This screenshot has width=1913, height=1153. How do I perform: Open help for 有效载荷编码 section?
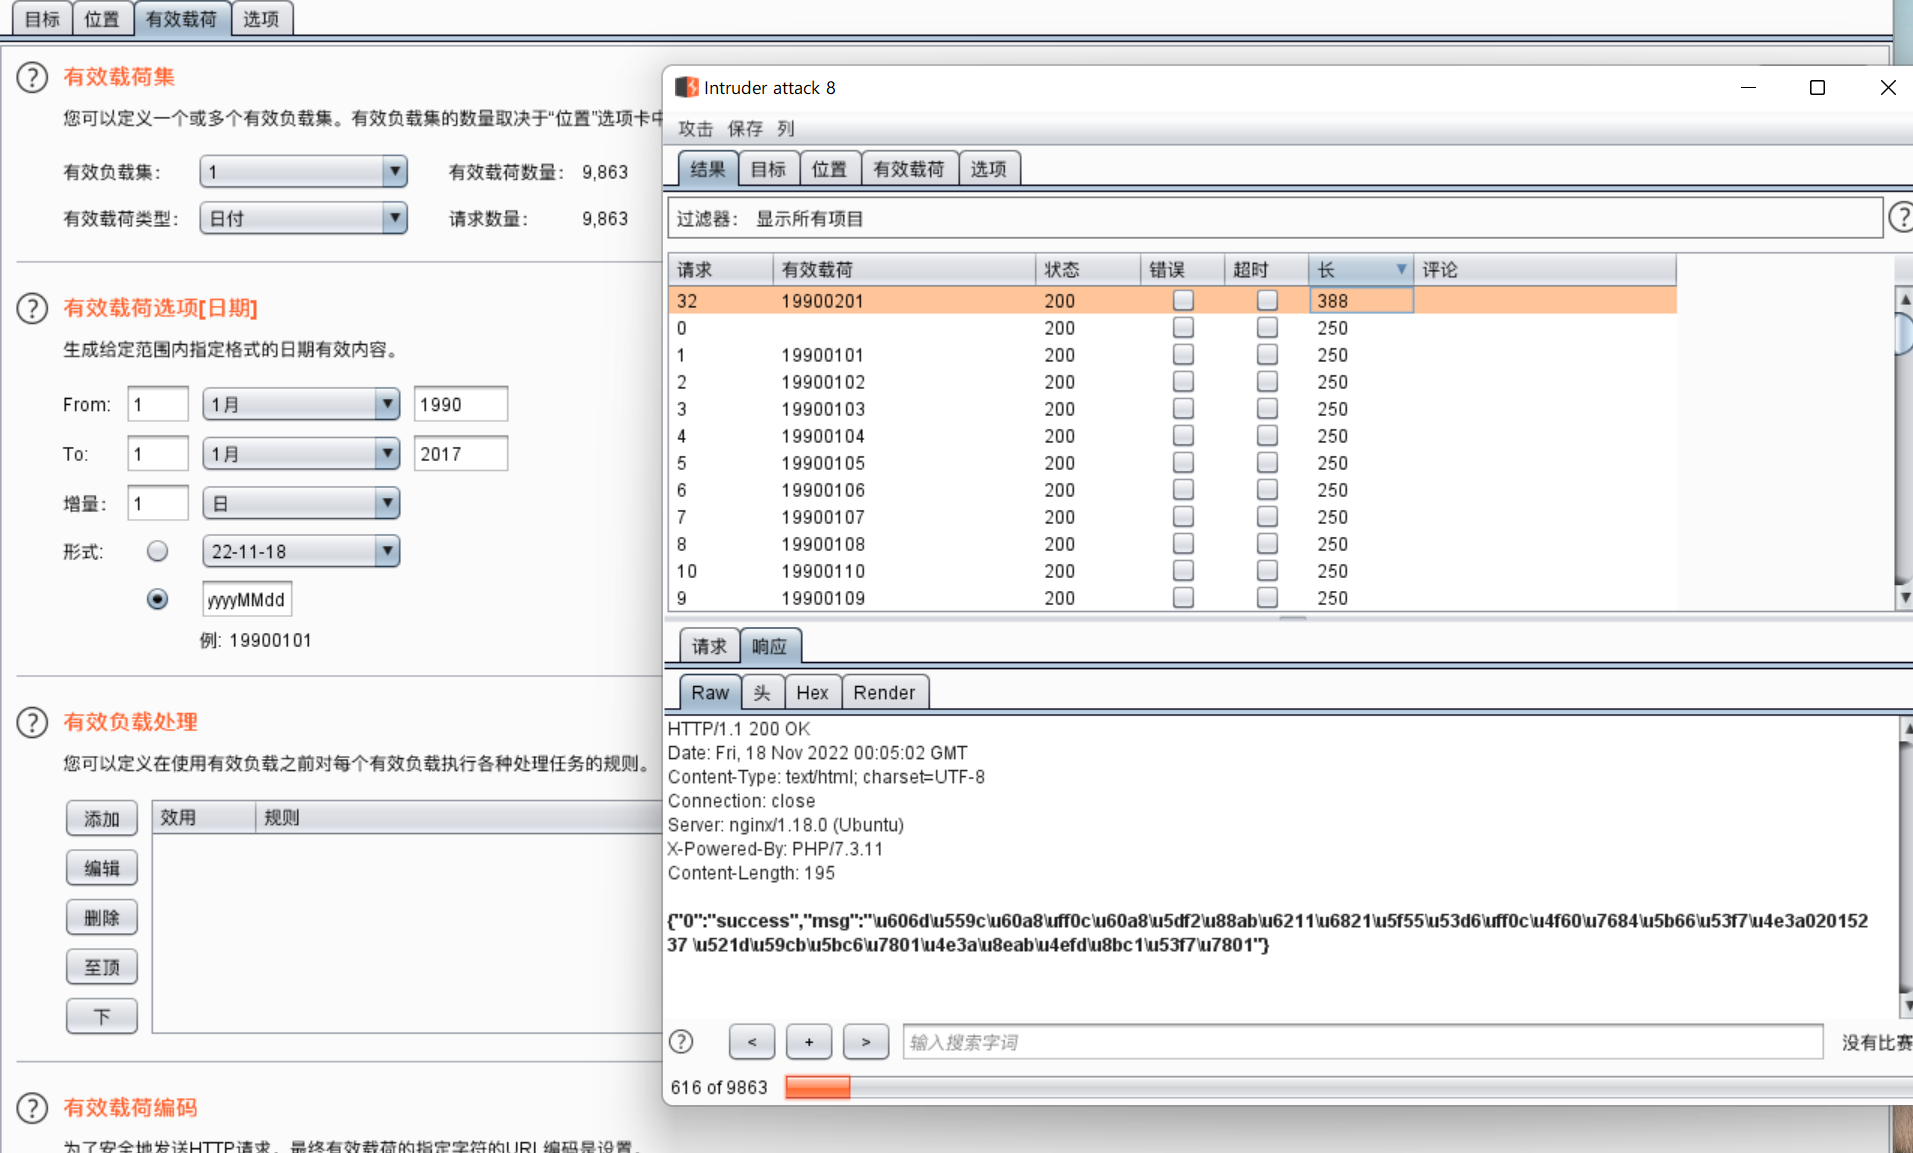32,1108
